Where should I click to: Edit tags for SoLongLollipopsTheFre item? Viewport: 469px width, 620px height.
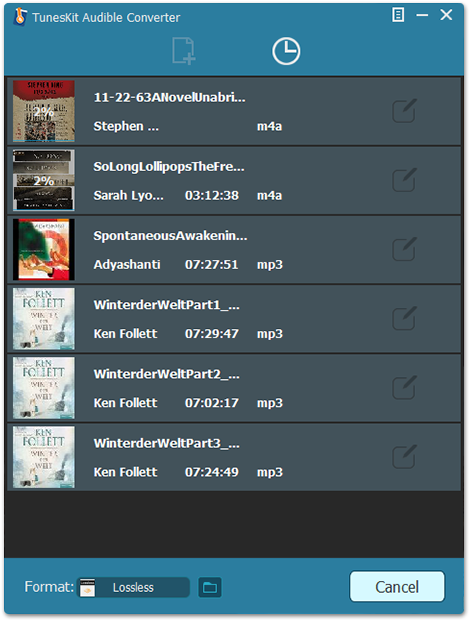click(404, 180)
